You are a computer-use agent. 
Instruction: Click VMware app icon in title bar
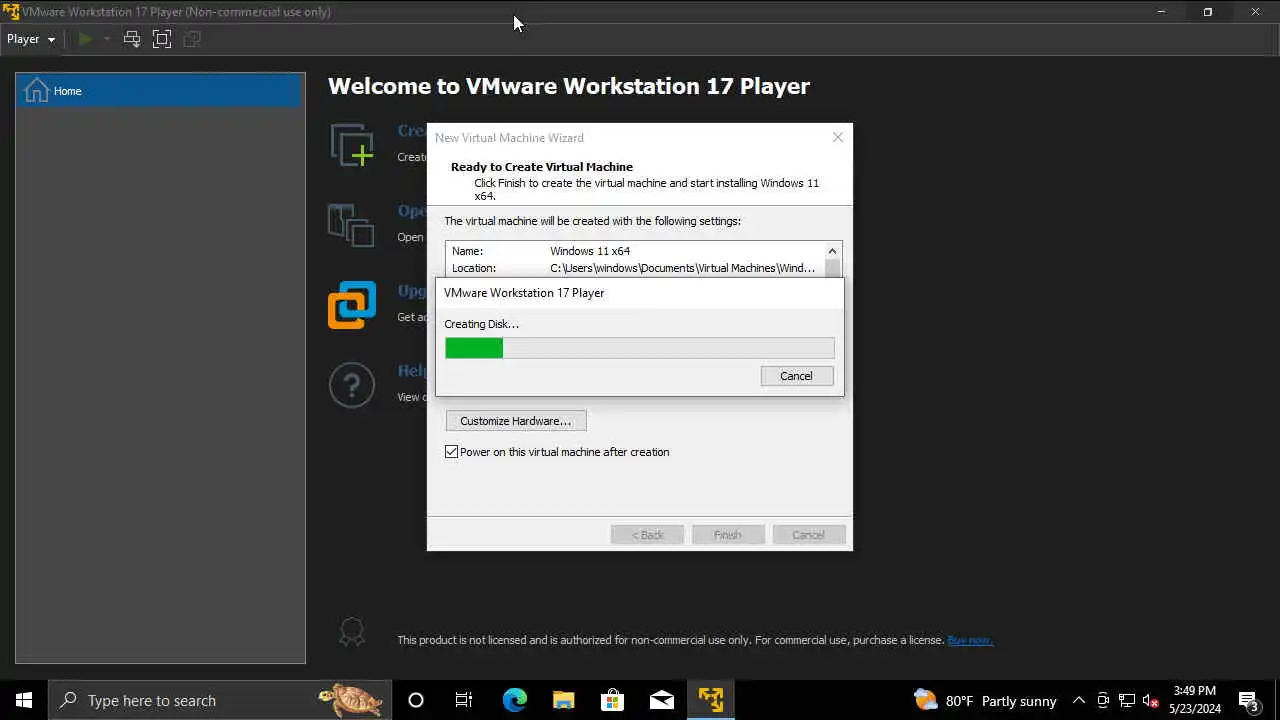point(11,12)
